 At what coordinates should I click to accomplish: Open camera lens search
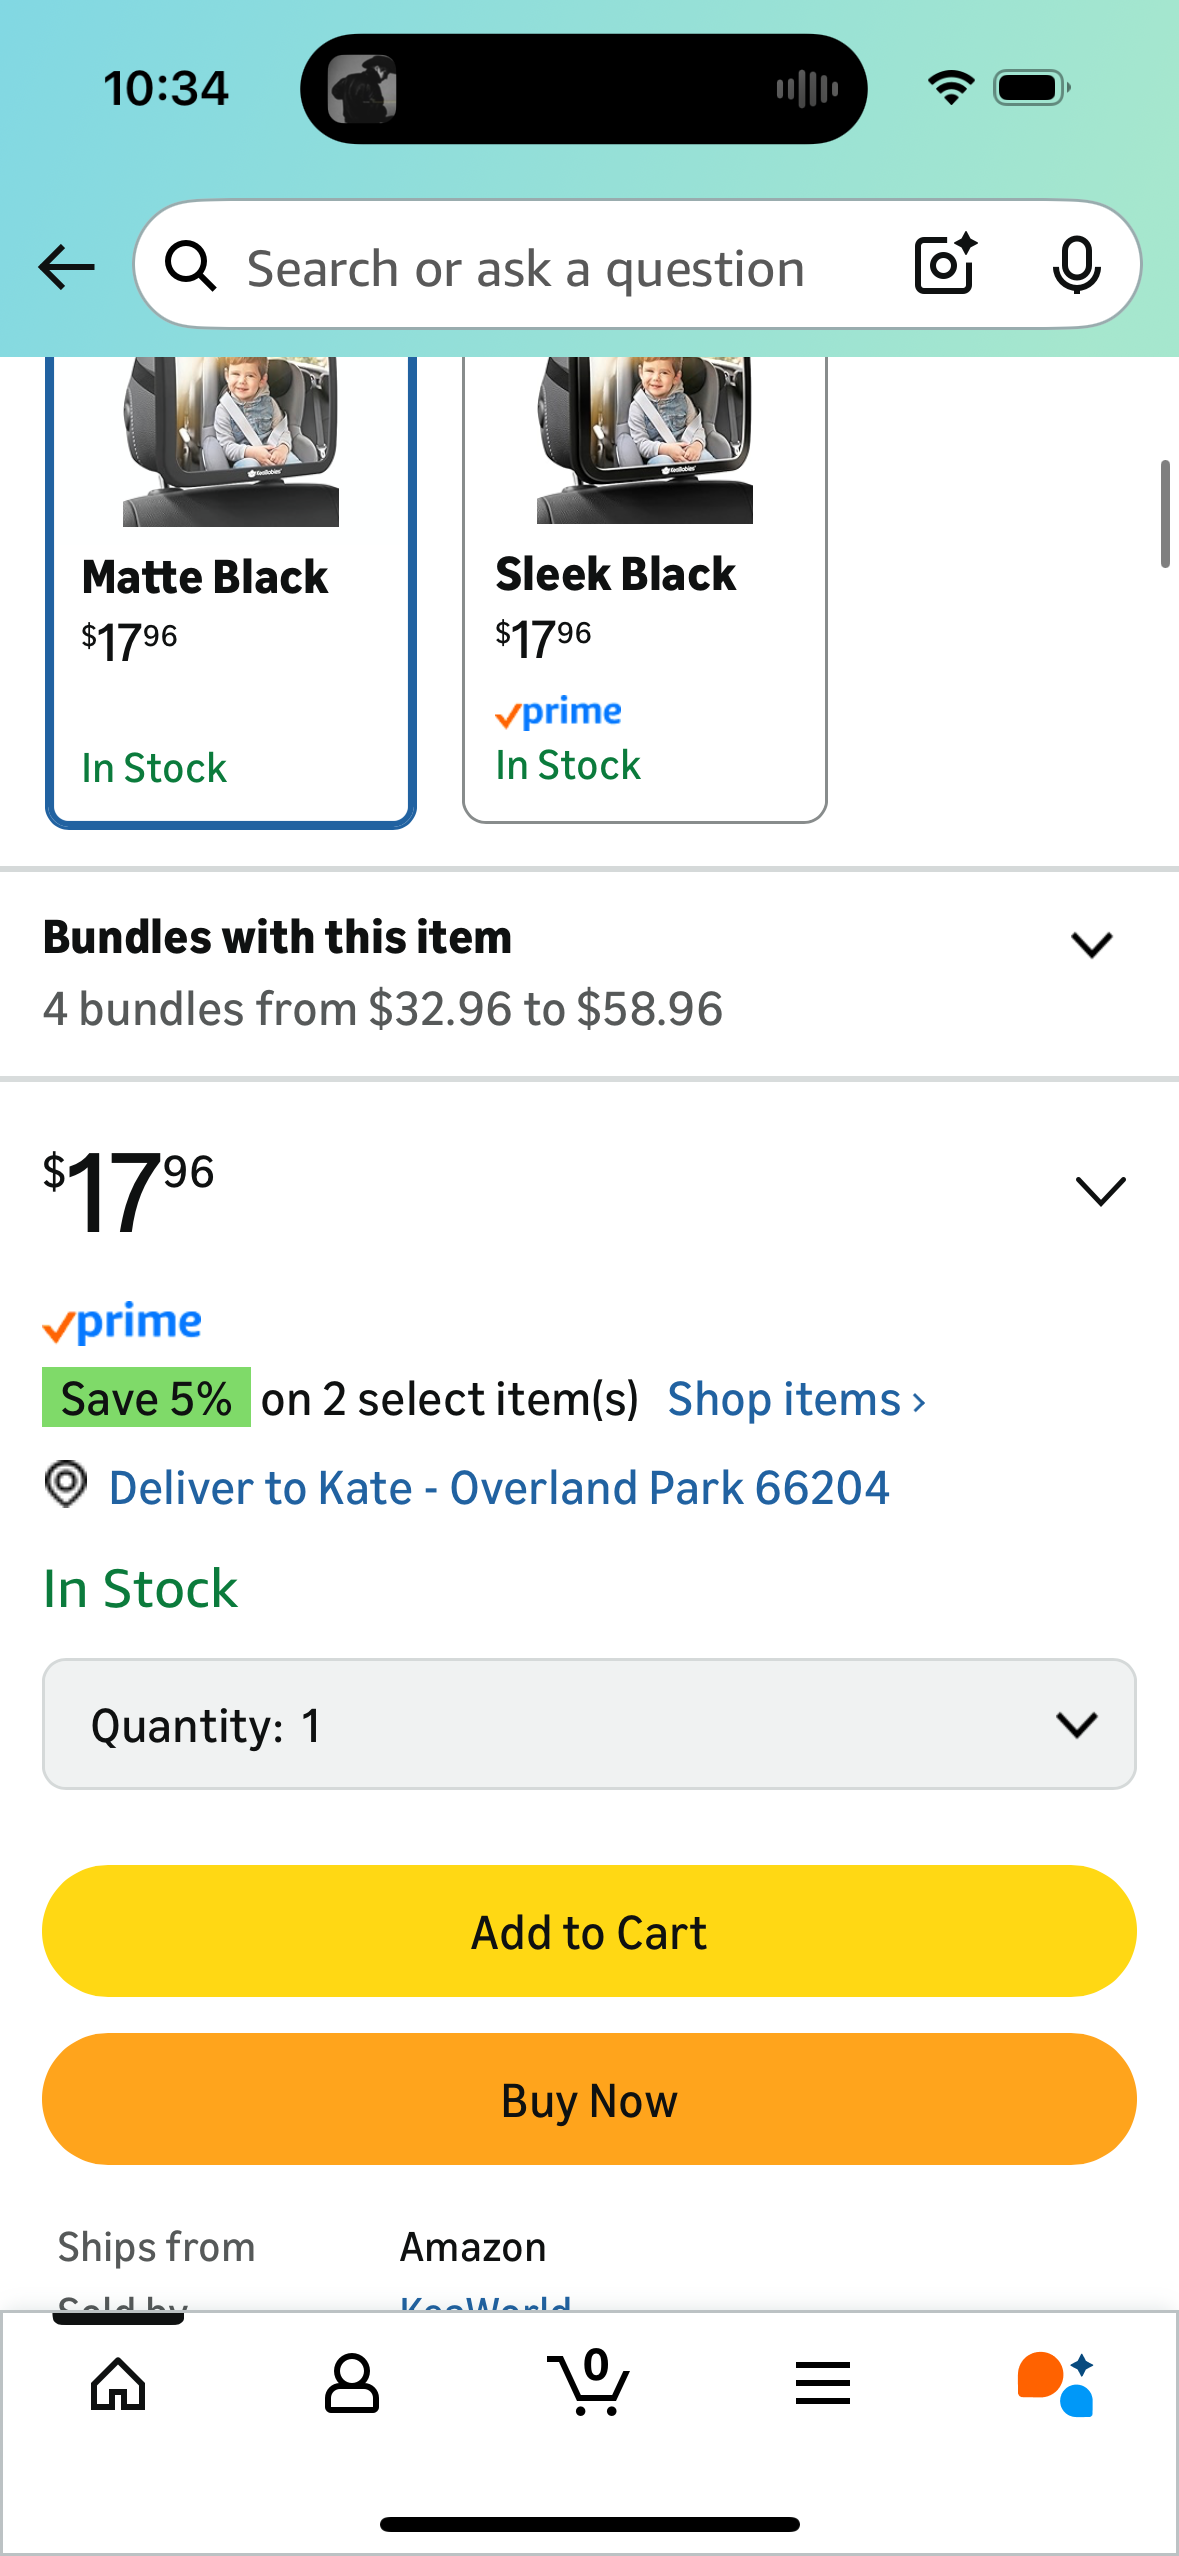(x=945, y=265)
